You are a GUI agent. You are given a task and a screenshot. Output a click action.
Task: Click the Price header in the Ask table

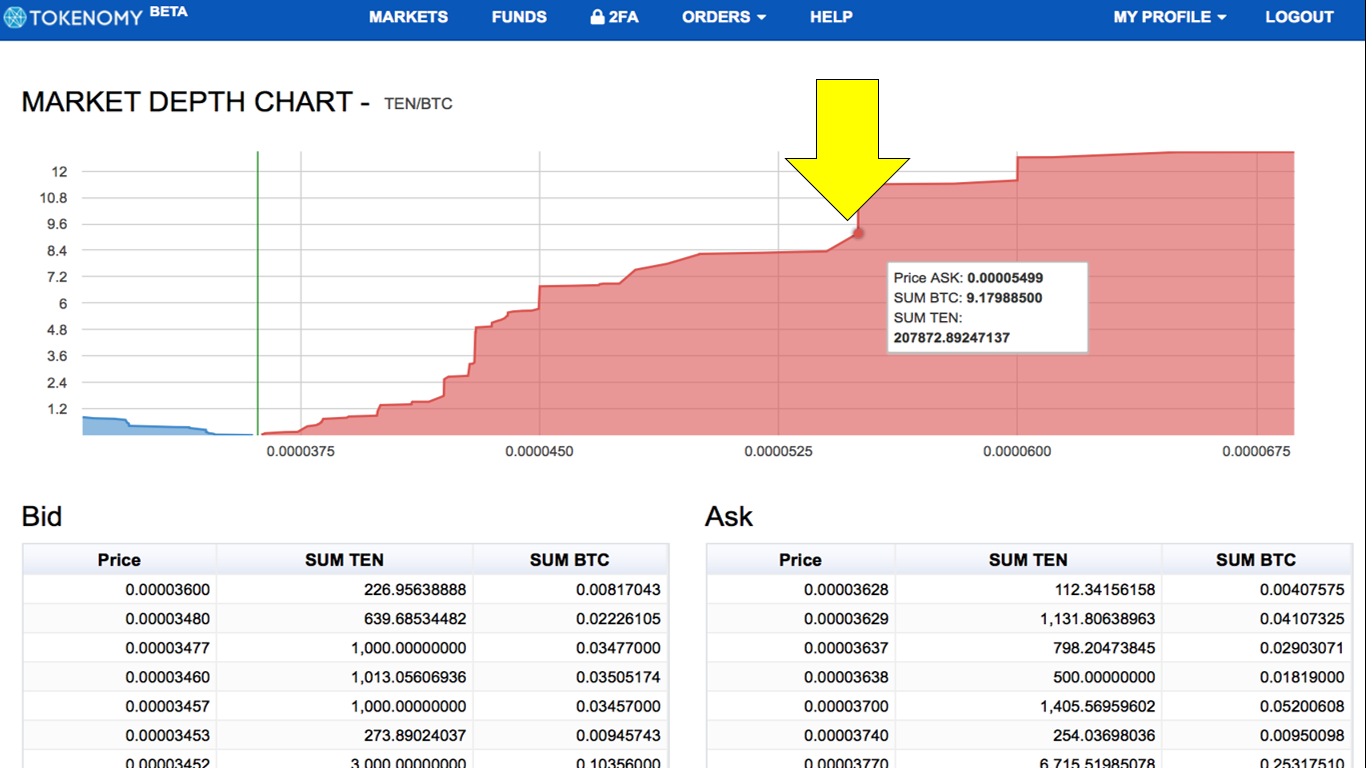tap(800, 560)
